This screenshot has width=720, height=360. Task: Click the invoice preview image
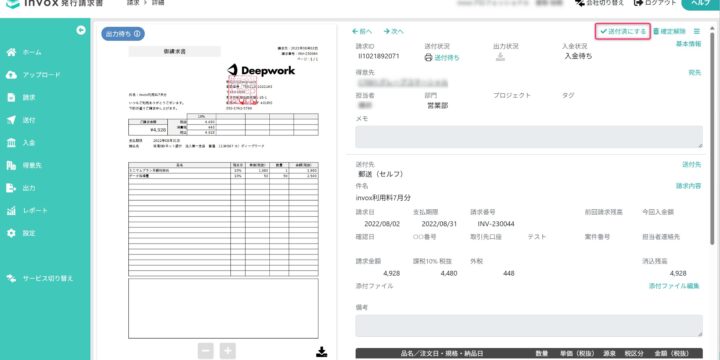[x=223, y=192]
